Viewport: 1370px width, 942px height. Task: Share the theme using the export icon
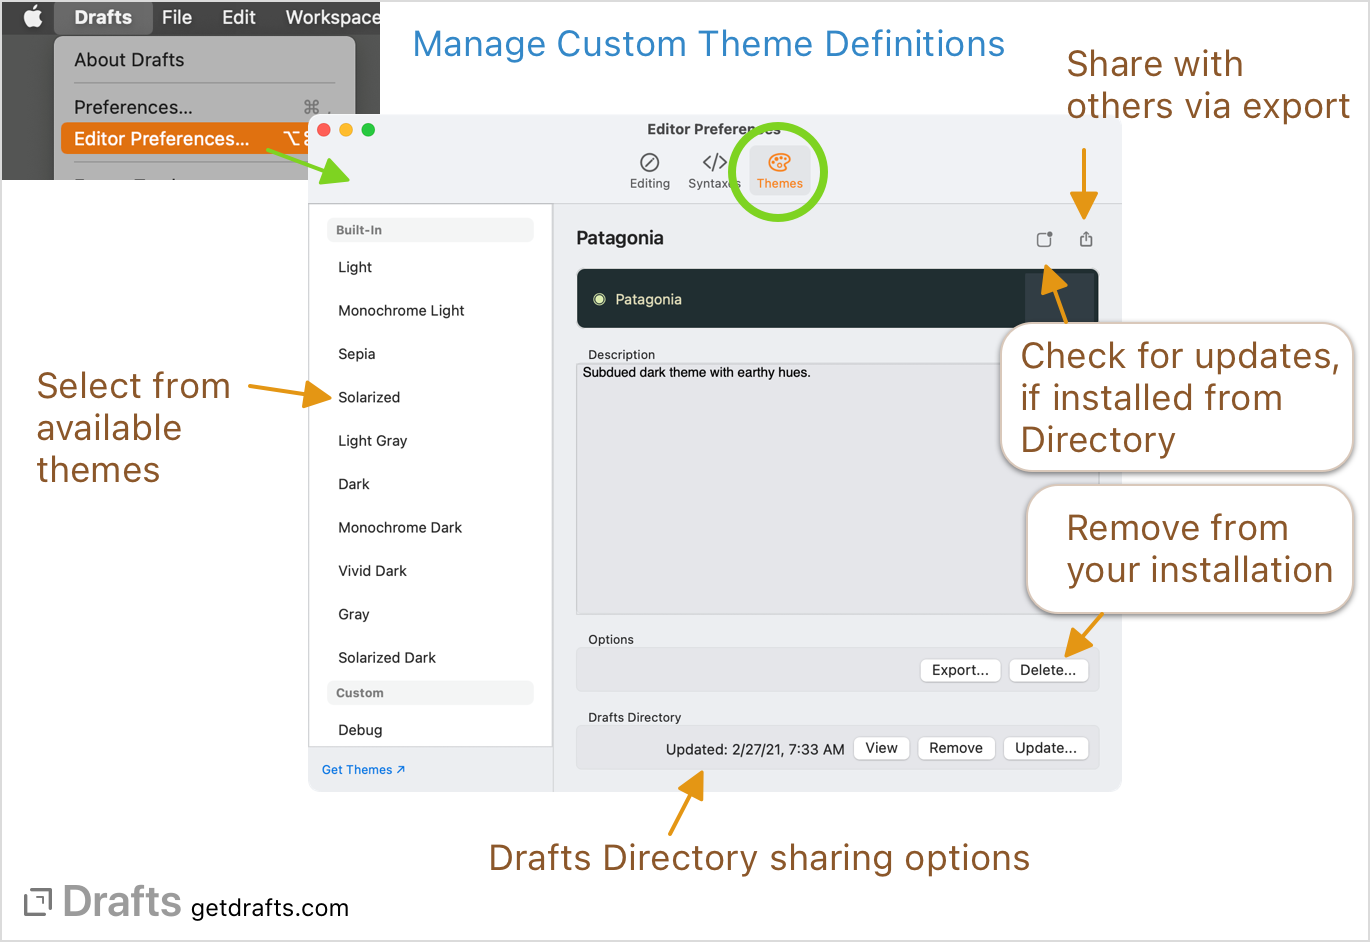1086,239
